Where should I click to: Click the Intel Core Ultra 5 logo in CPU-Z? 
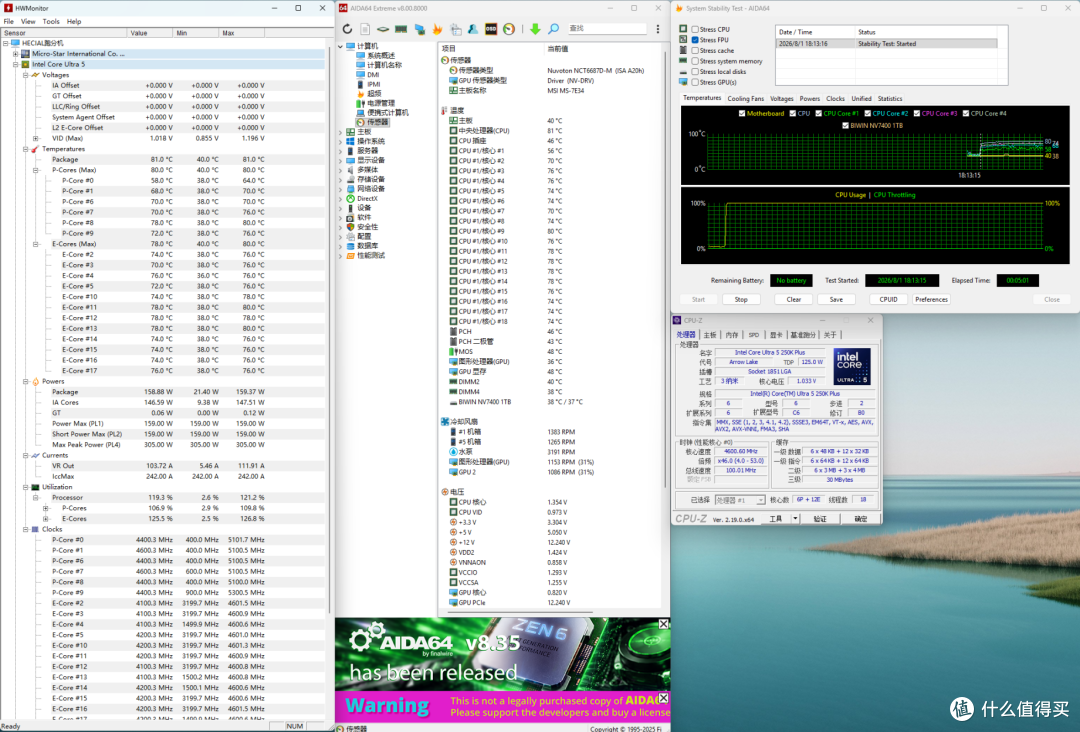(851, 366)
